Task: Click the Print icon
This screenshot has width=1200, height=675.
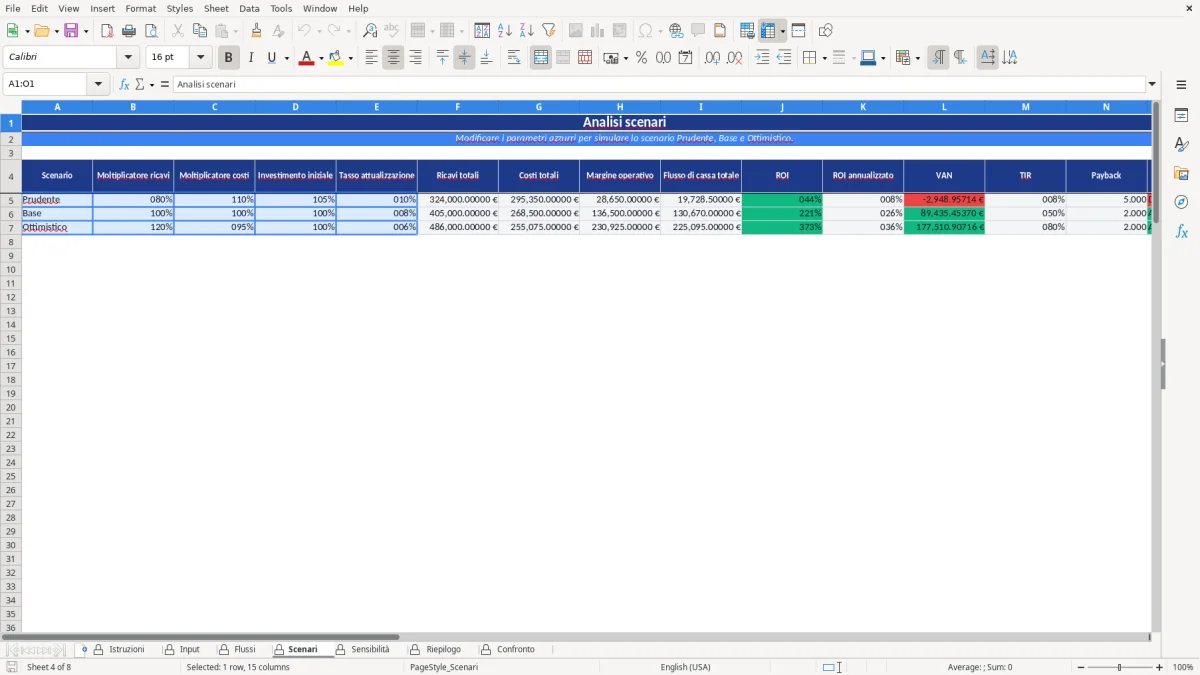Action: click(x=129, y=31)
